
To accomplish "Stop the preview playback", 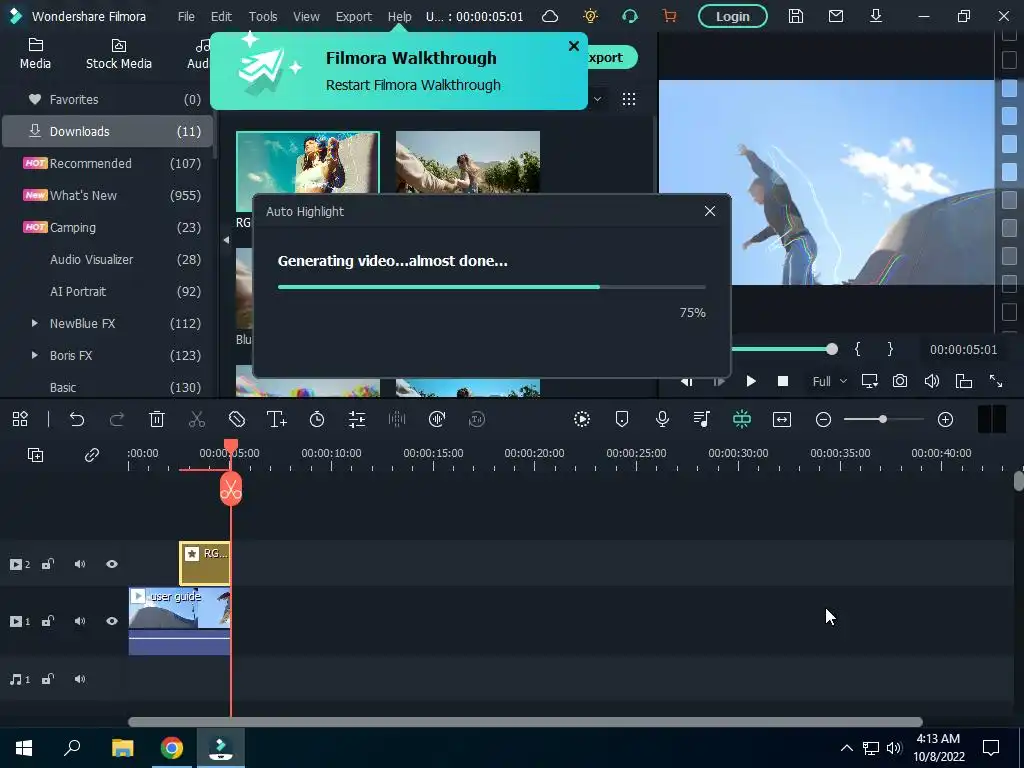I will point(782,381).
